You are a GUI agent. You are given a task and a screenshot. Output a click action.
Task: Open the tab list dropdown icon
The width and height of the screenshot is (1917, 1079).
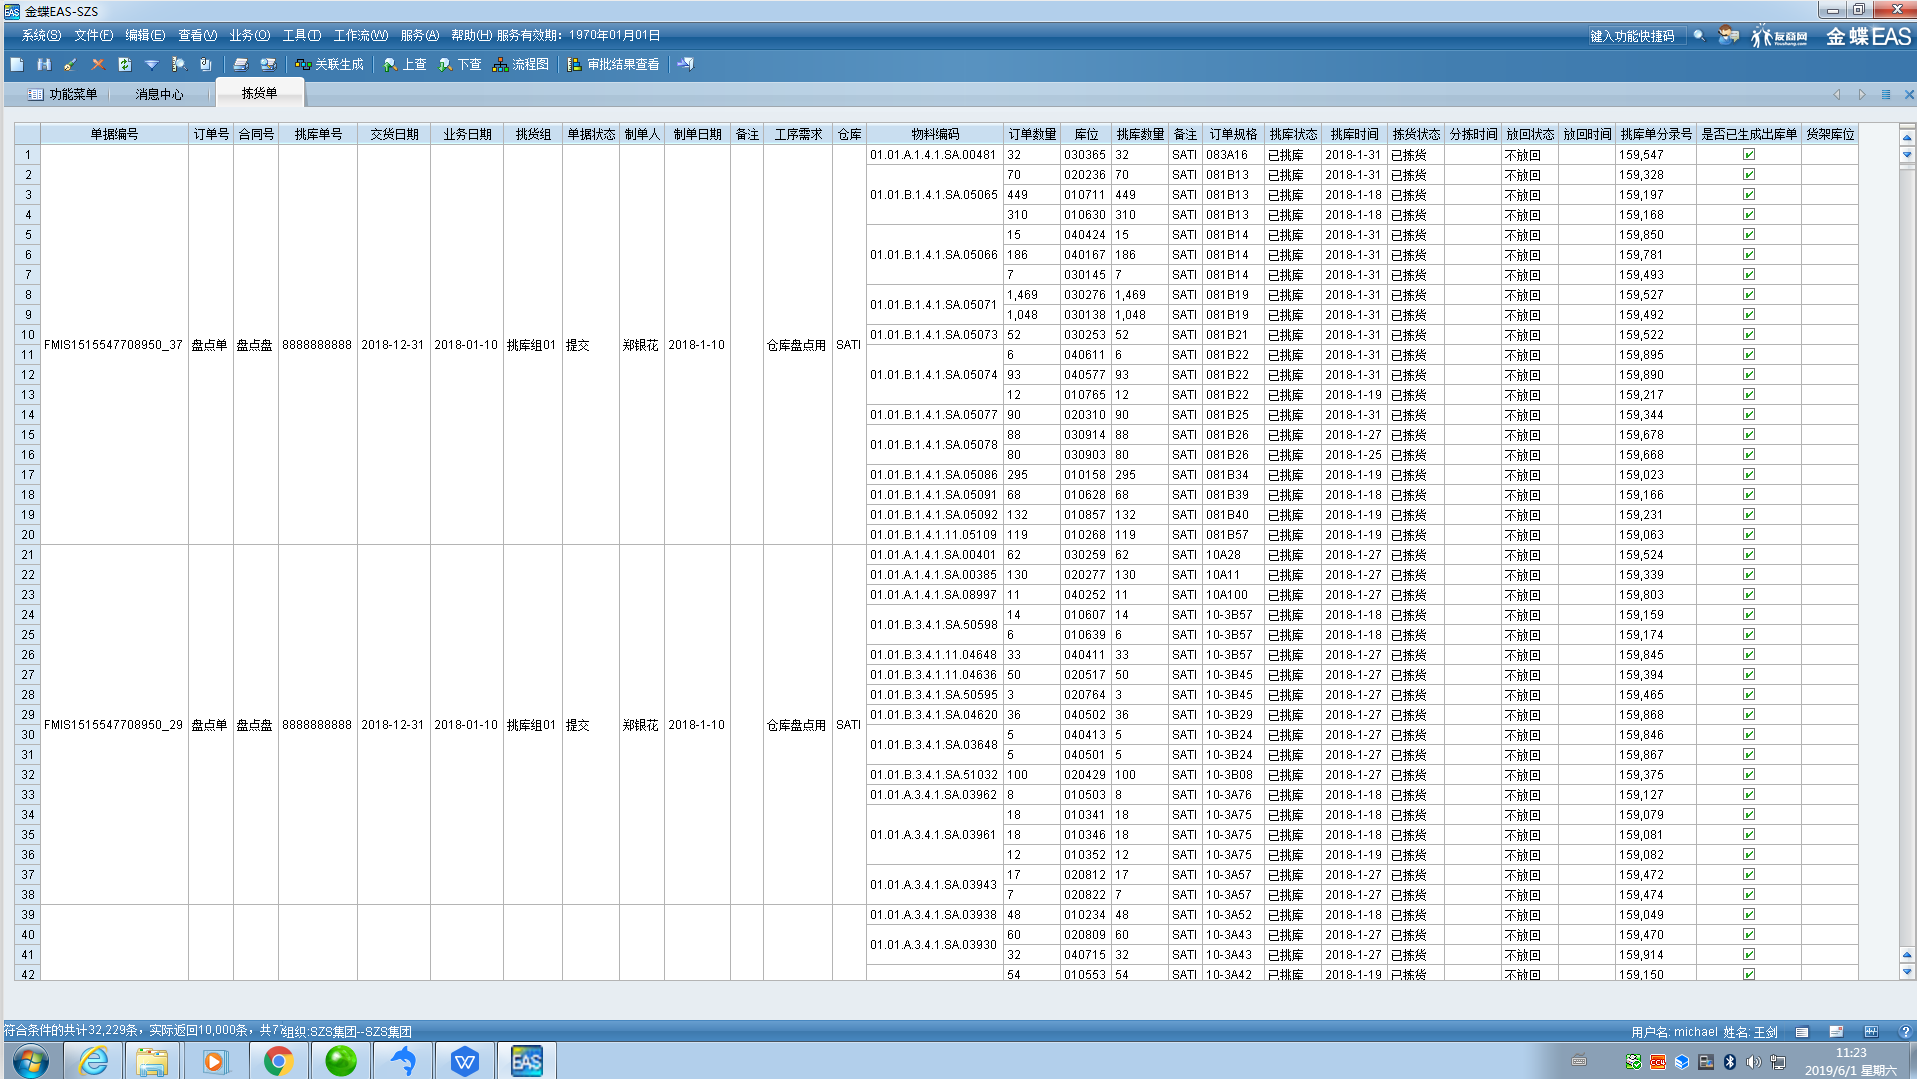[x=1885, y=94]
